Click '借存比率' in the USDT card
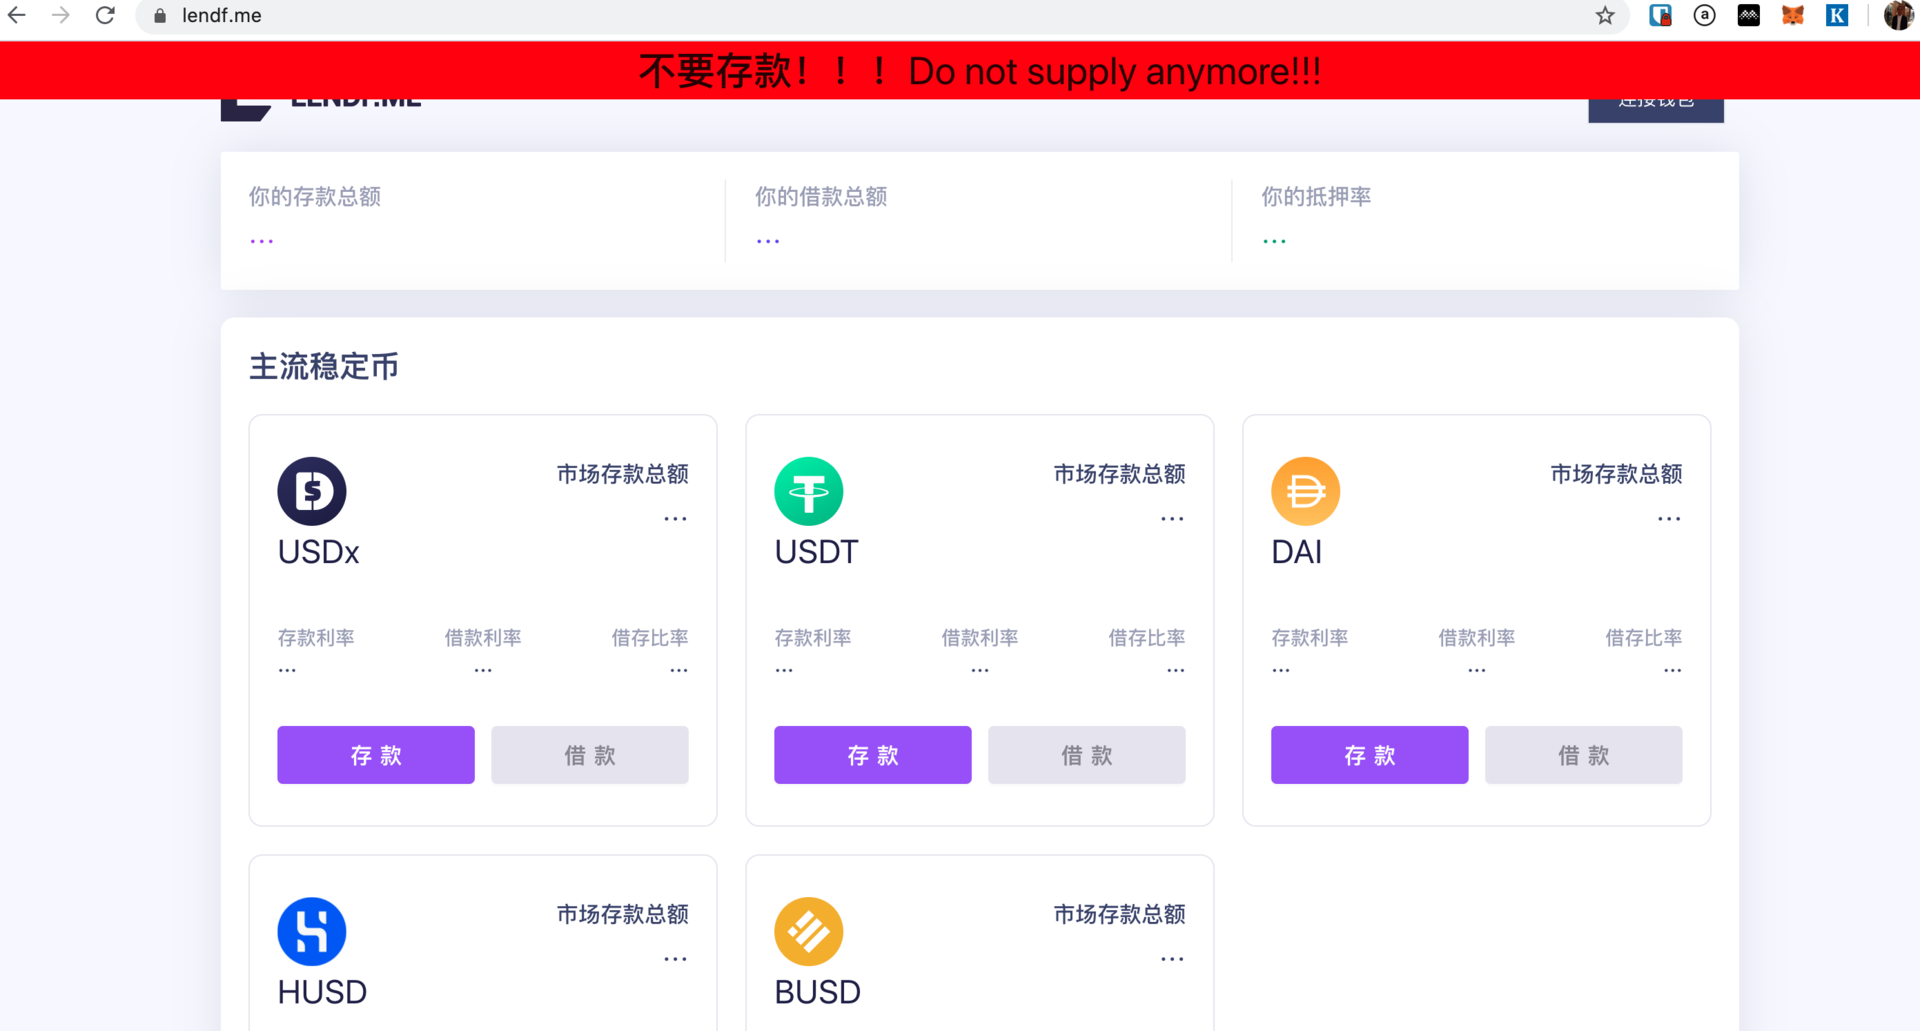 1147,638
